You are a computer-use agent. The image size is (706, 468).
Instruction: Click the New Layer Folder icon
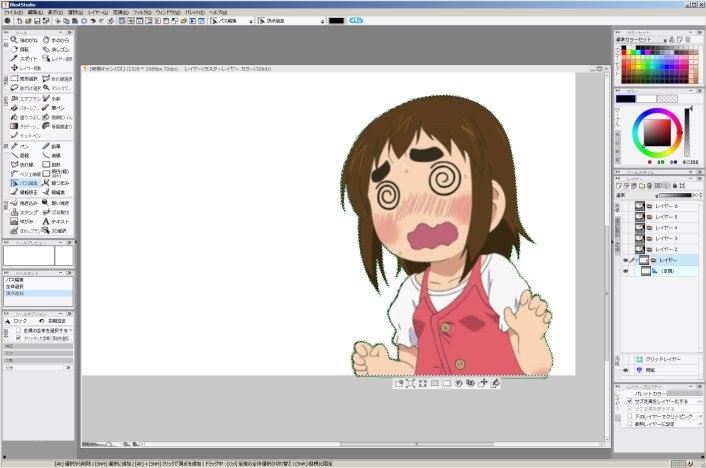(642, 186)
